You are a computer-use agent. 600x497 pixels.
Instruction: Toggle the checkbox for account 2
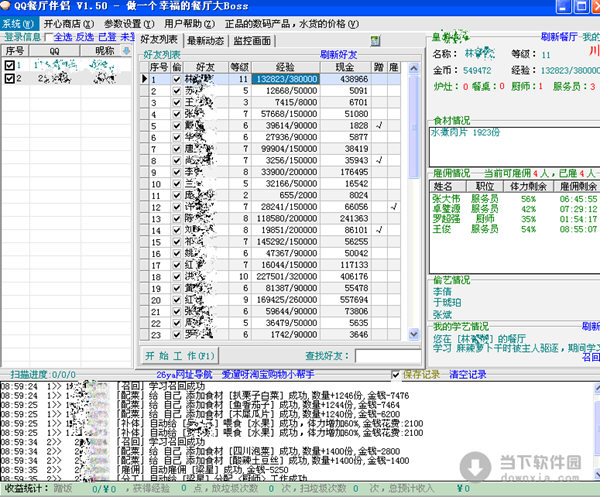10,78
